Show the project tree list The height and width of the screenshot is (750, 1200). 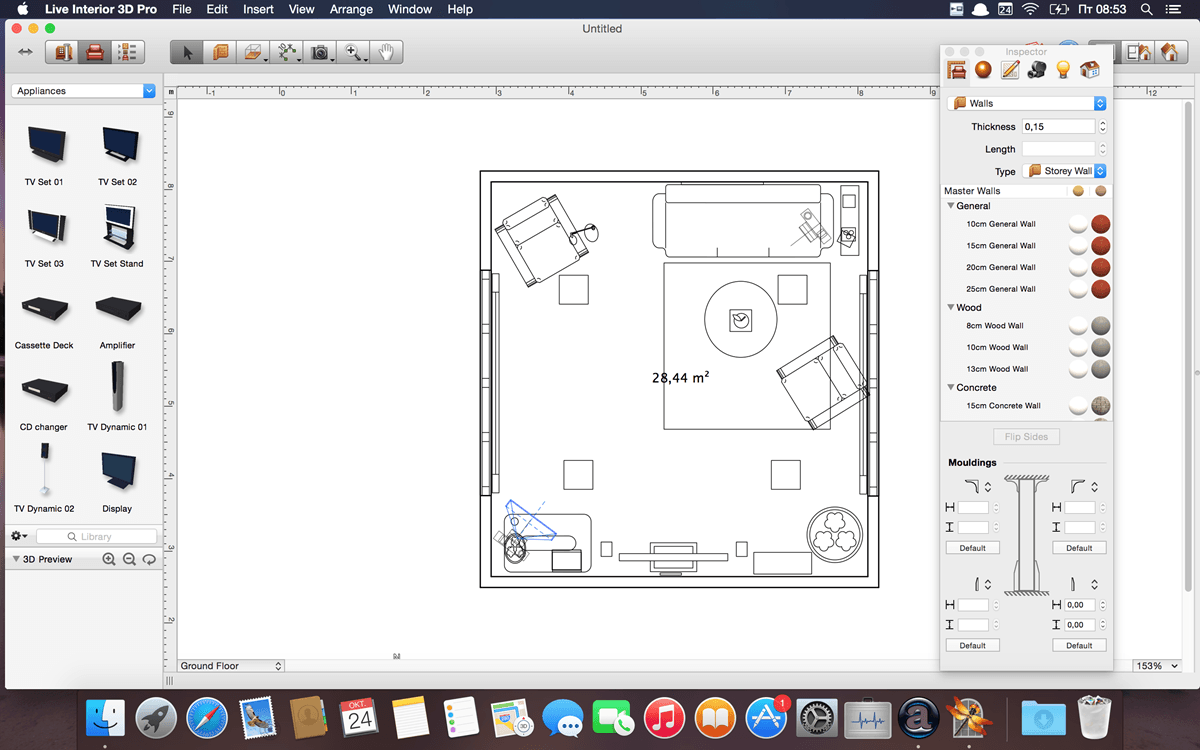click(128, 52)
